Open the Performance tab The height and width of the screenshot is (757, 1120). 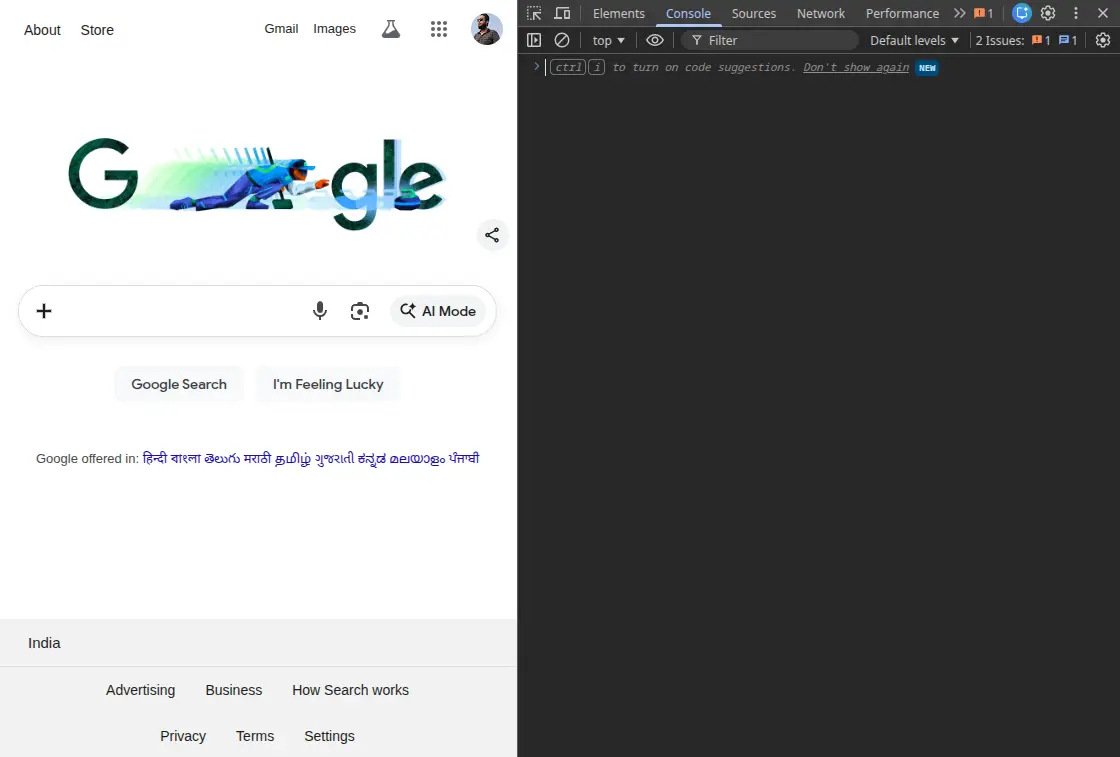(902, 14)
